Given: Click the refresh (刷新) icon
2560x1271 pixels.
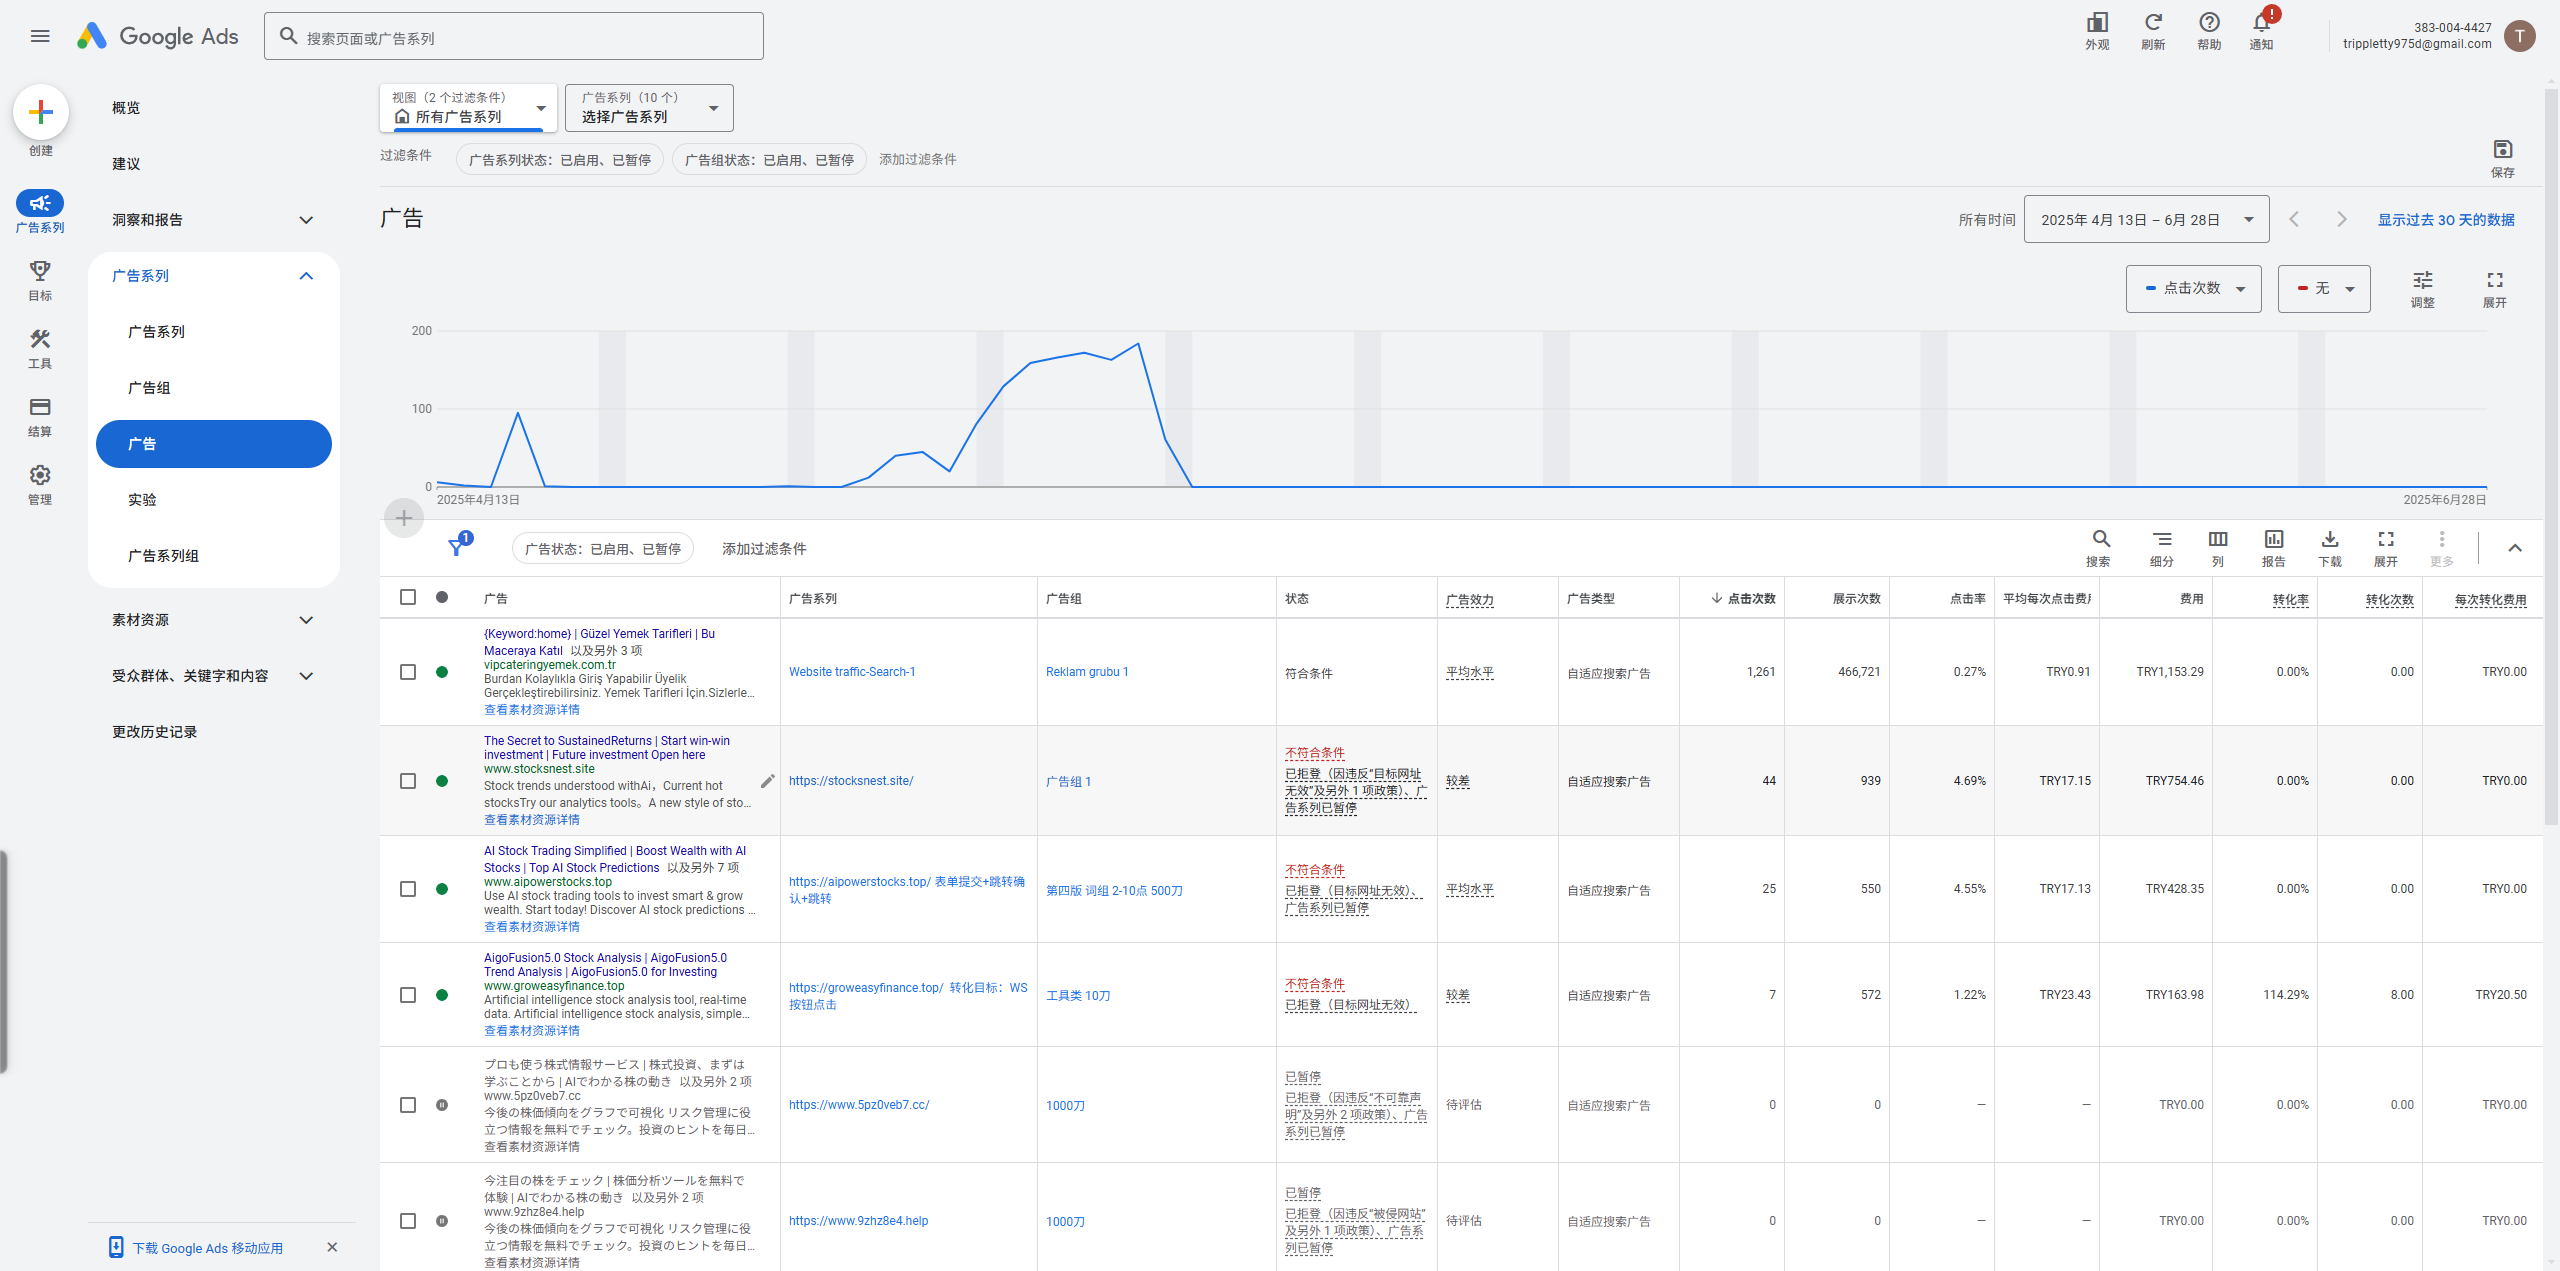Looking at the screenshot, I should click(x=2152, y=23).
